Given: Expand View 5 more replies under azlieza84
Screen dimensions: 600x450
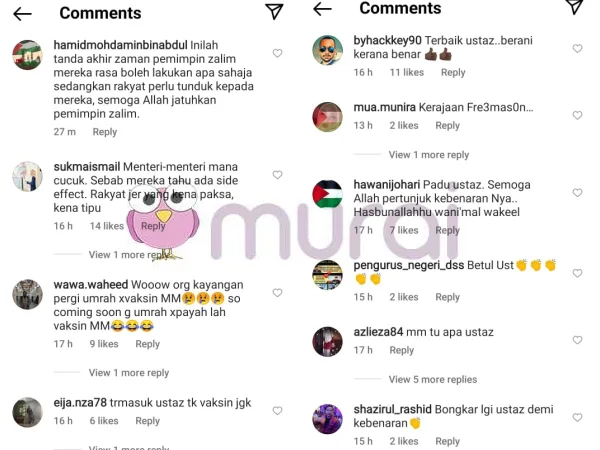Looking at the screenshot, I should click(433, 379).
